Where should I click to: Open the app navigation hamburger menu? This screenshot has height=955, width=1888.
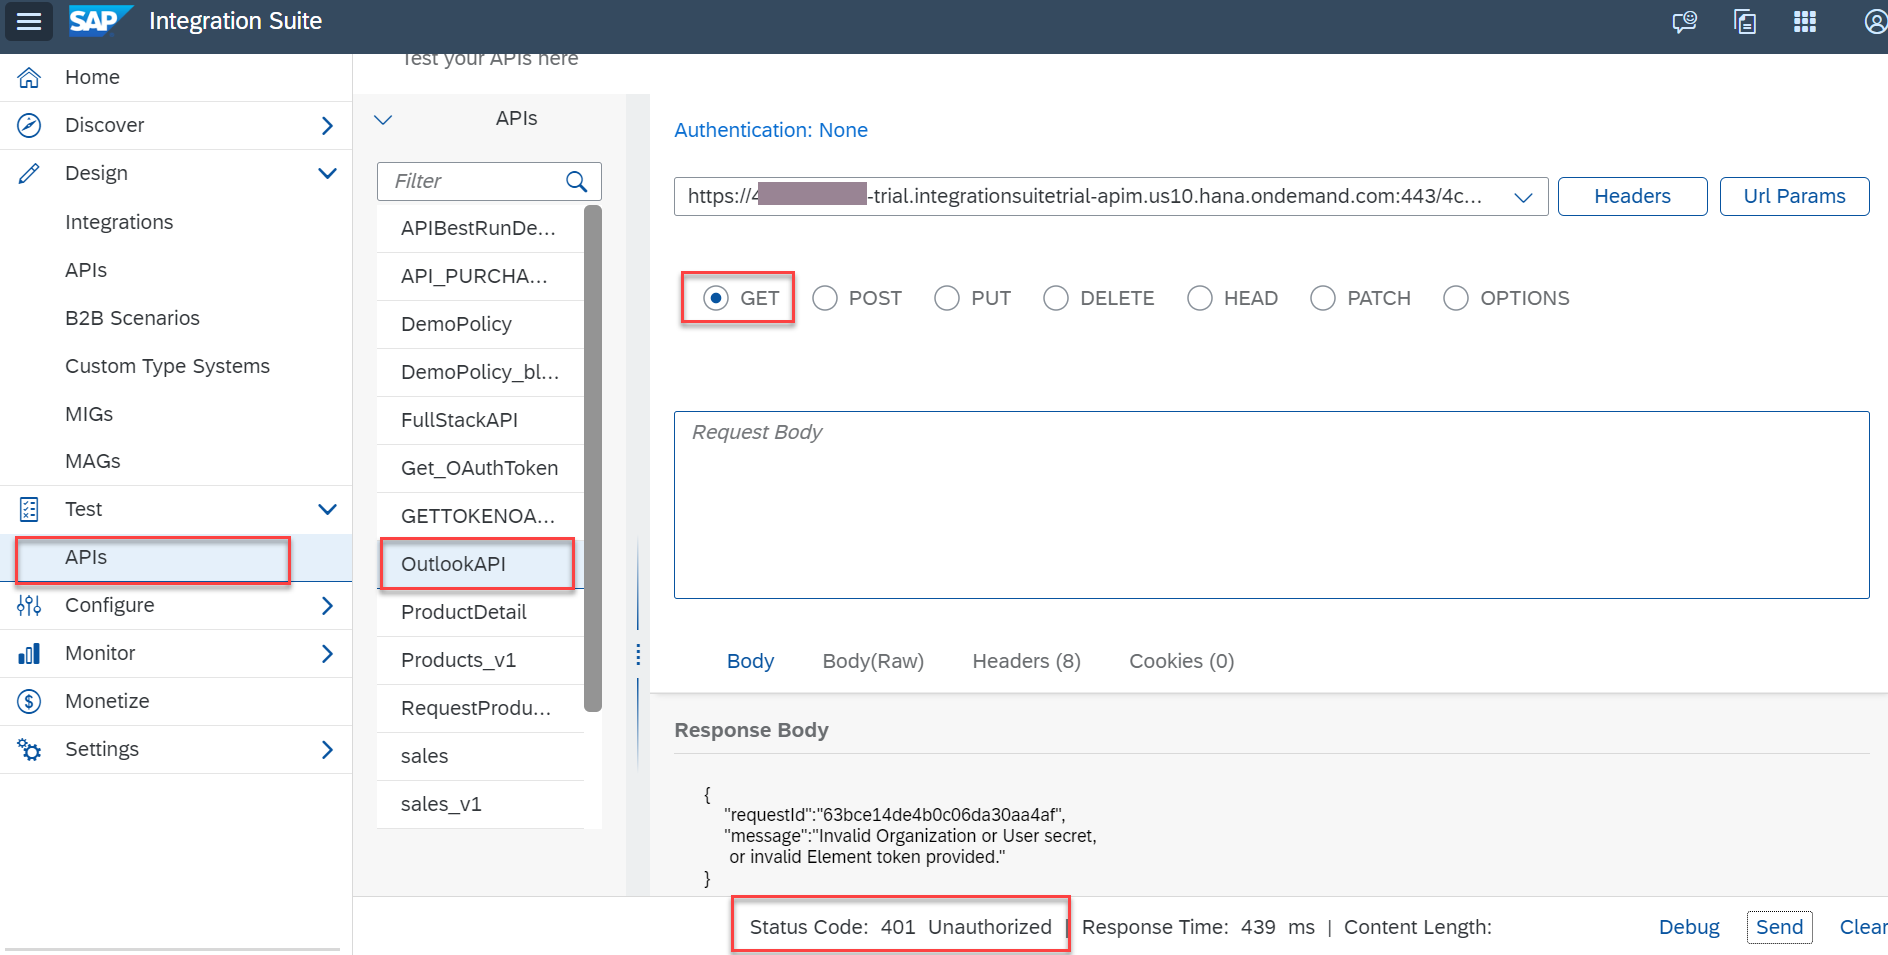(28, 21)
